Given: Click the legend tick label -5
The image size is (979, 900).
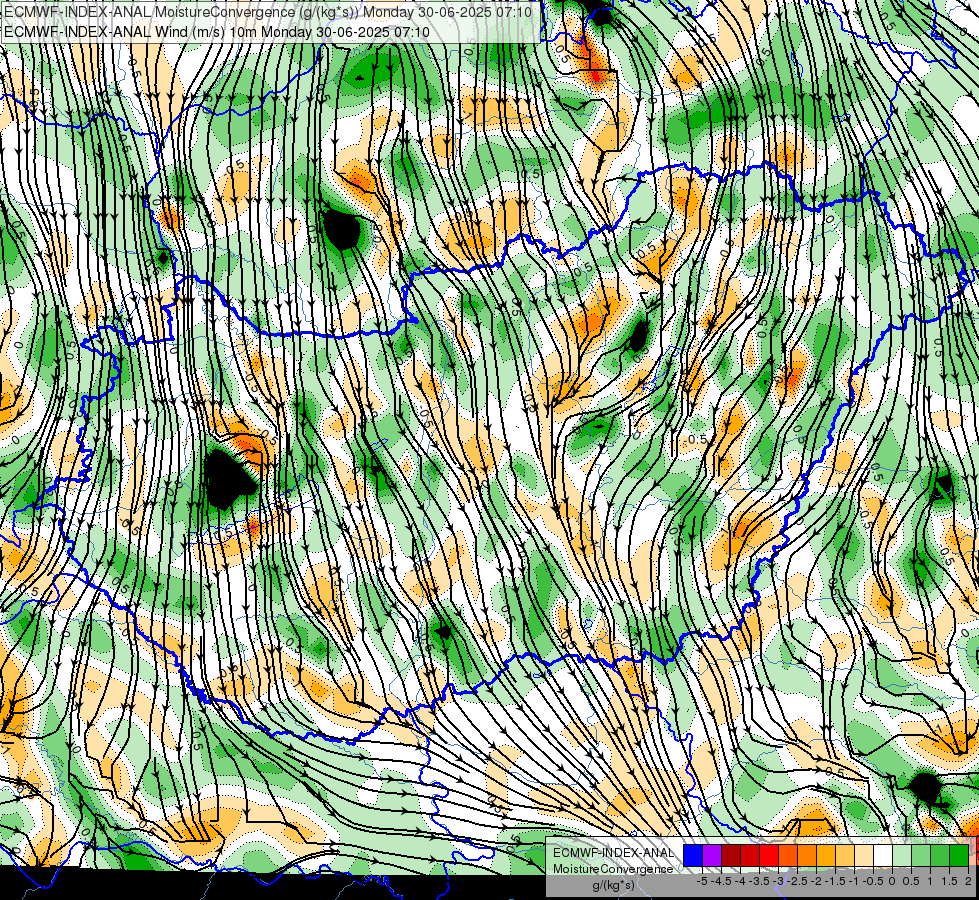Looking at the screenshot, I should click(702, 881).
